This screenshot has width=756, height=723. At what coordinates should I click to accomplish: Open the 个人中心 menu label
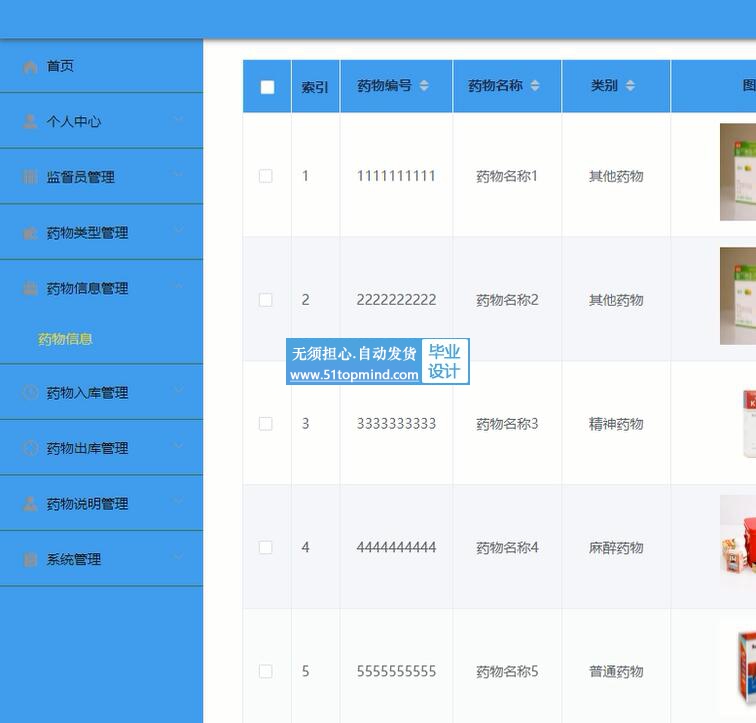tap(74, 121)
